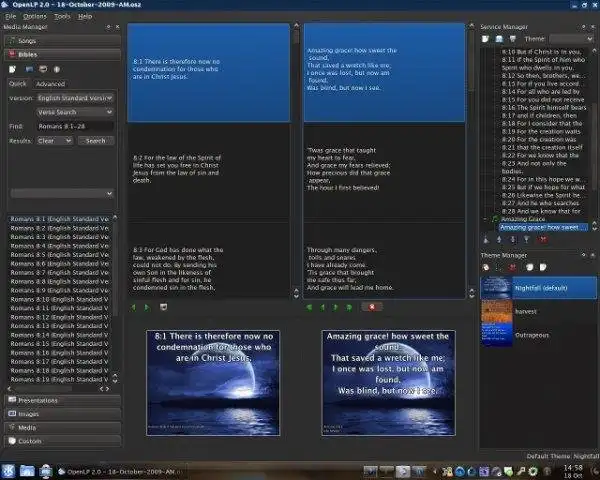Click the red delete icon below service list

pos(540,239)
